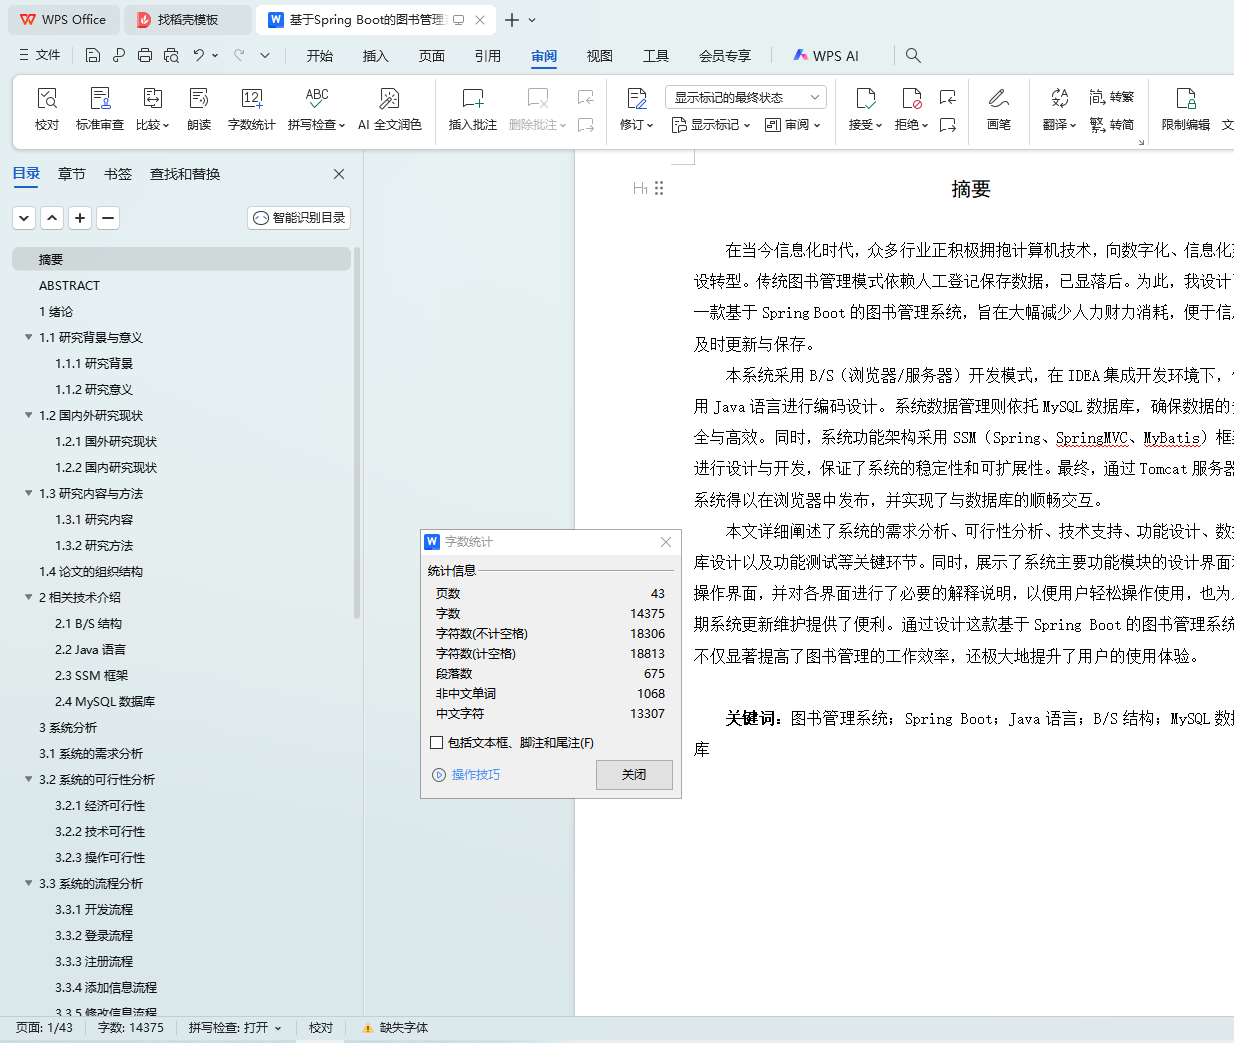Click the plus button to add outline level
Image resolution: width=1234 pixels, height=1043 pixels.
click(80, 218)
